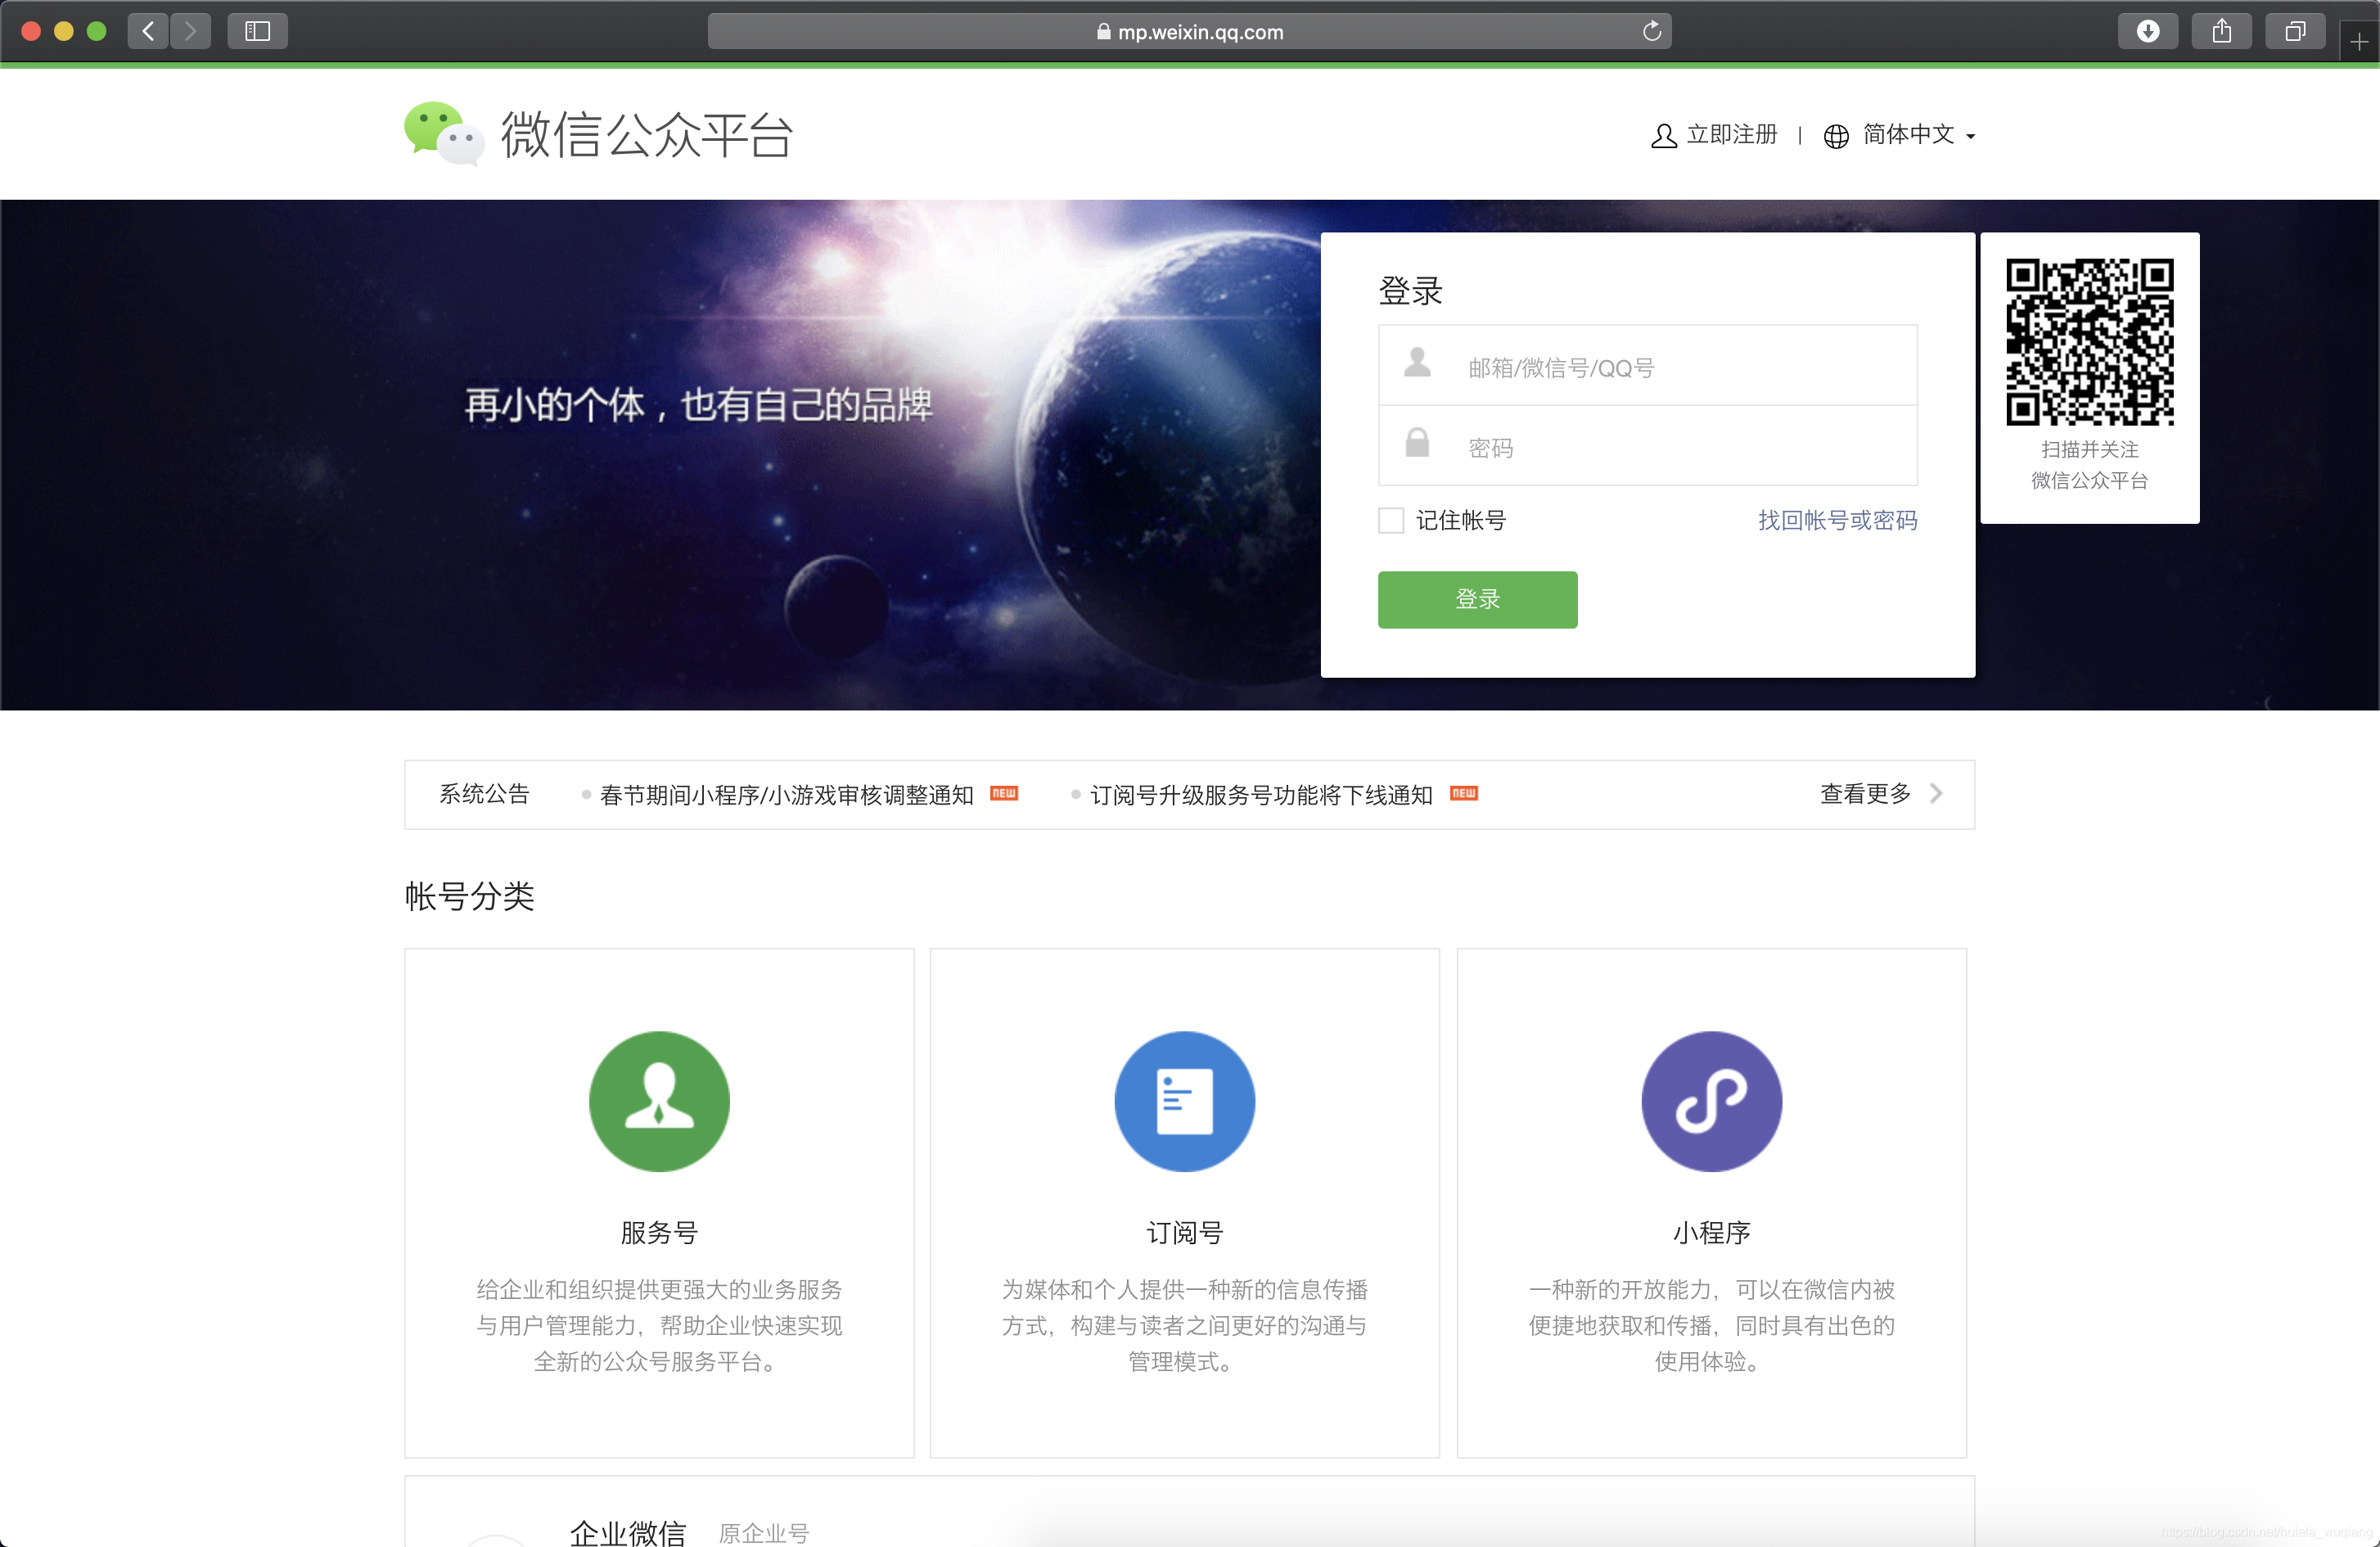Click the person icon next to 立即注册
The width and height of the screenshot is (2380, 1547).
tap(1663, 134)
